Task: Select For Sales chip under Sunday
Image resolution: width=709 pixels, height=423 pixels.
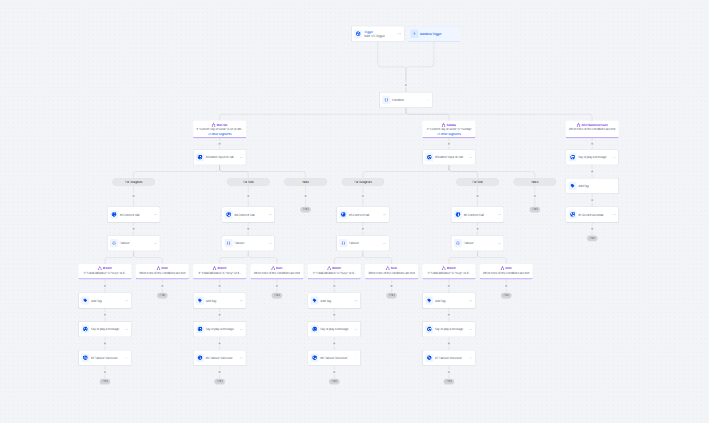Action: (477, 182)
